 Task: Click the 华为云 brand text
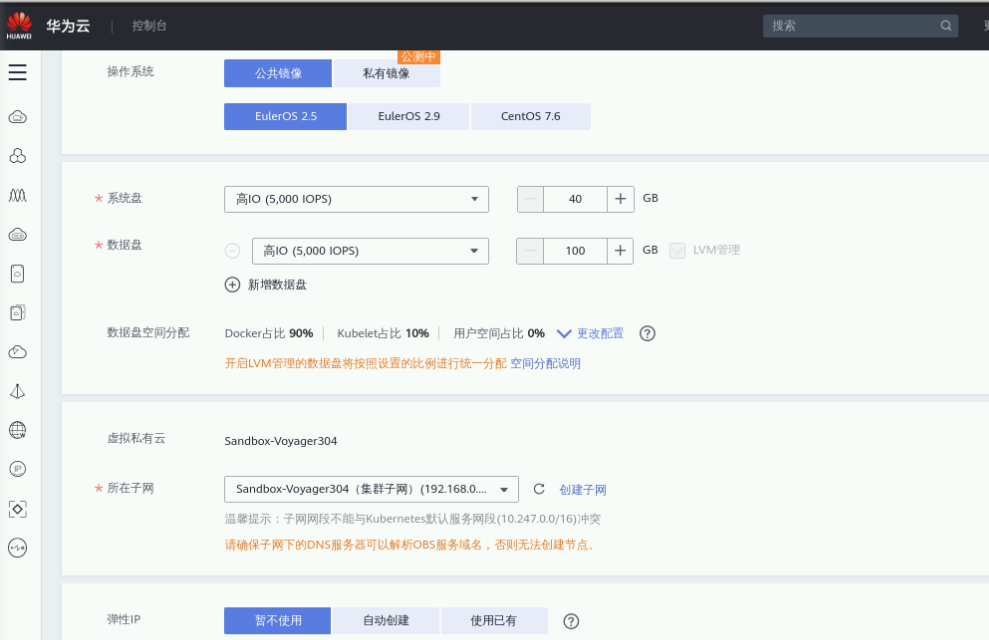(68, 26)
